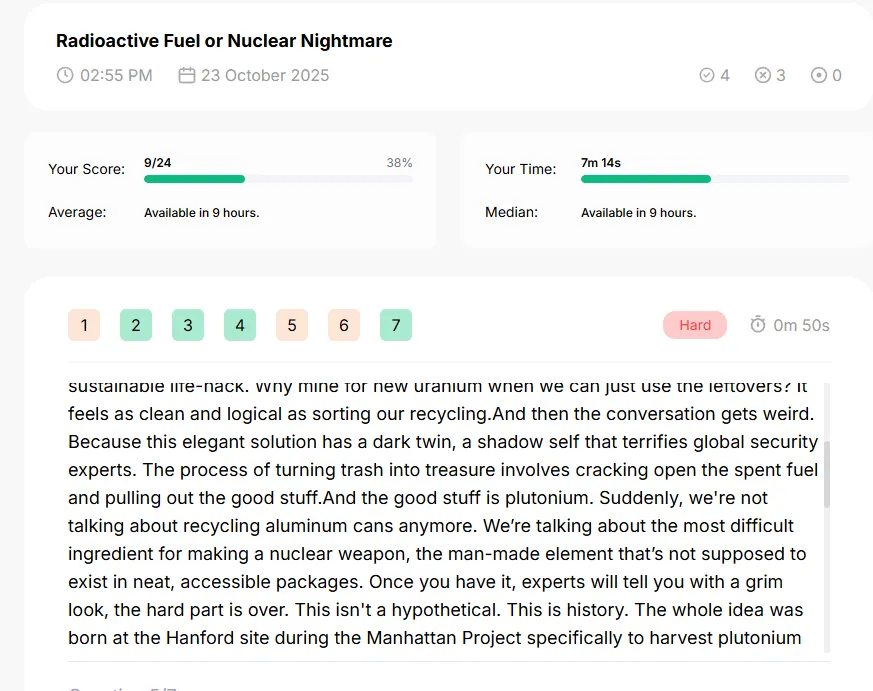Click the Hard difficulty badge
This screenshot has height=691, width=873.
(x=695, y=325)
